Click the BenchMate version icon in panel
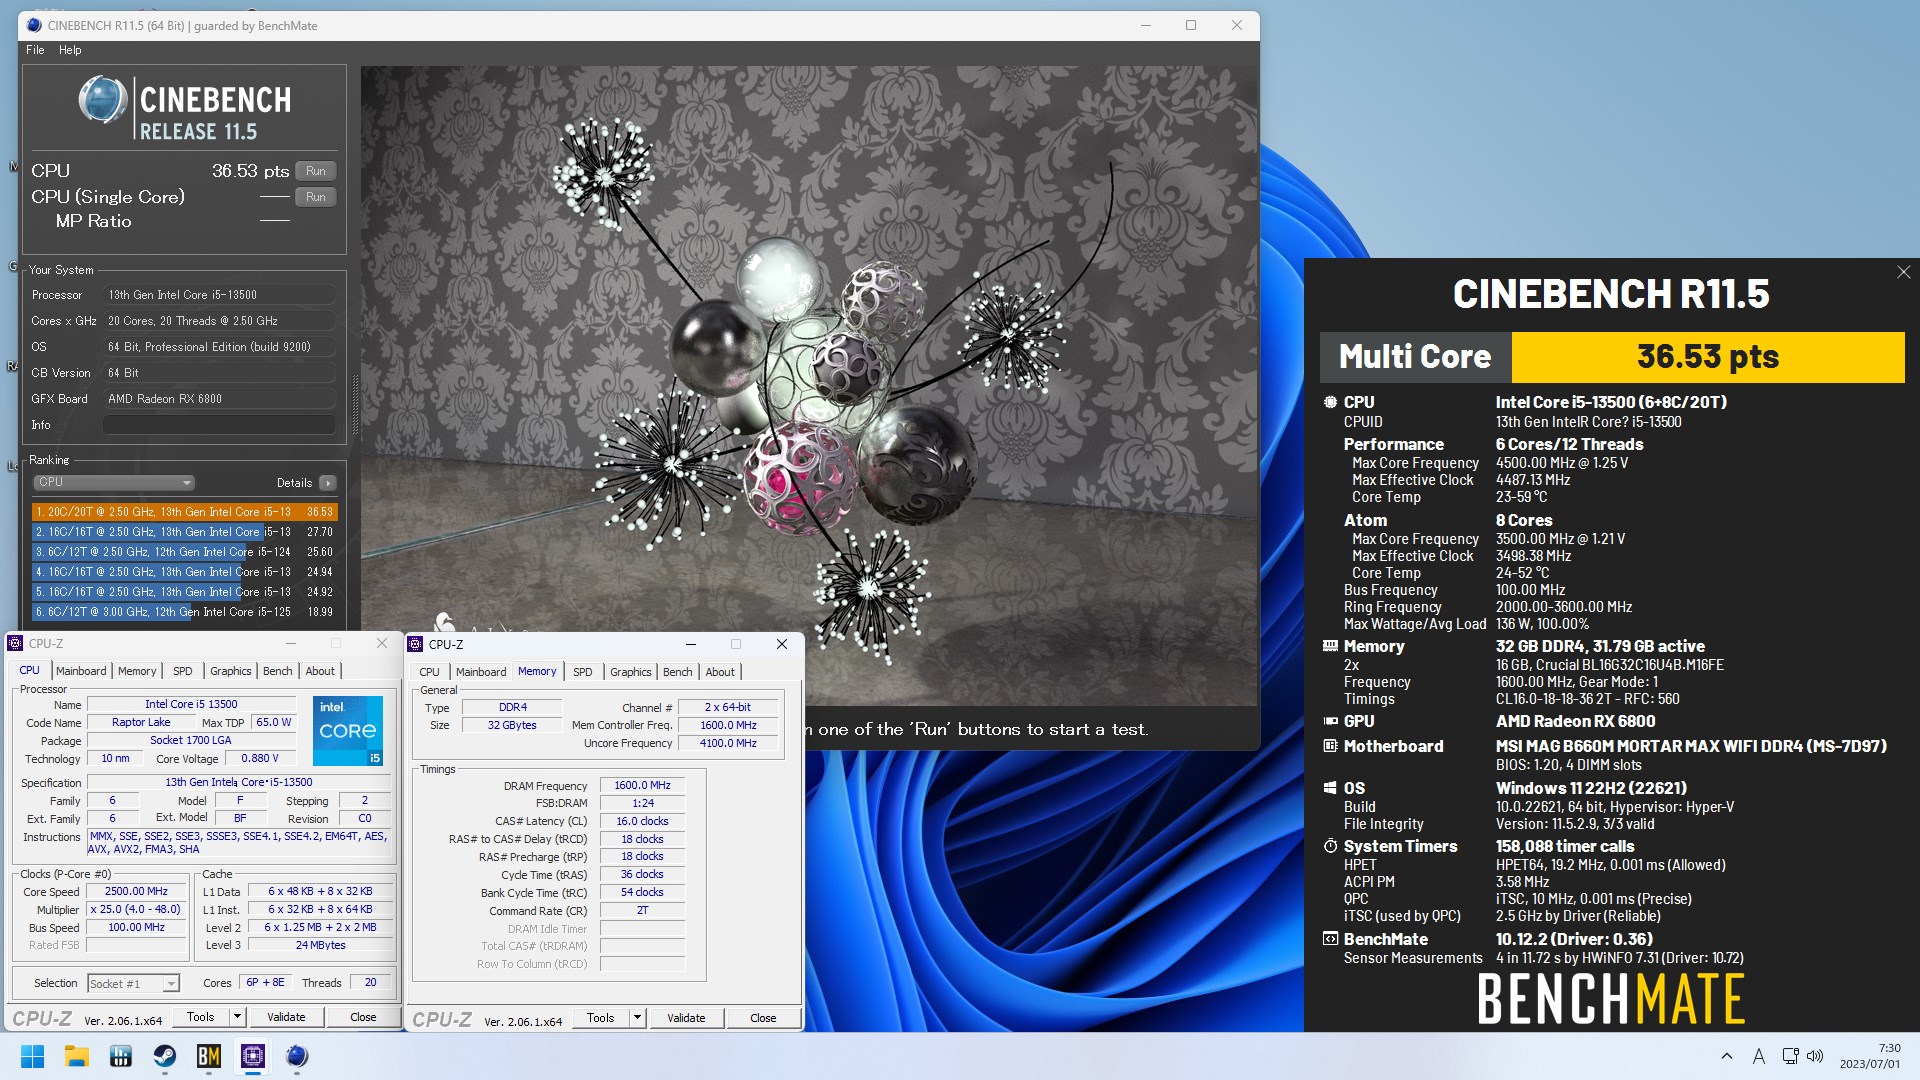 1330,939
